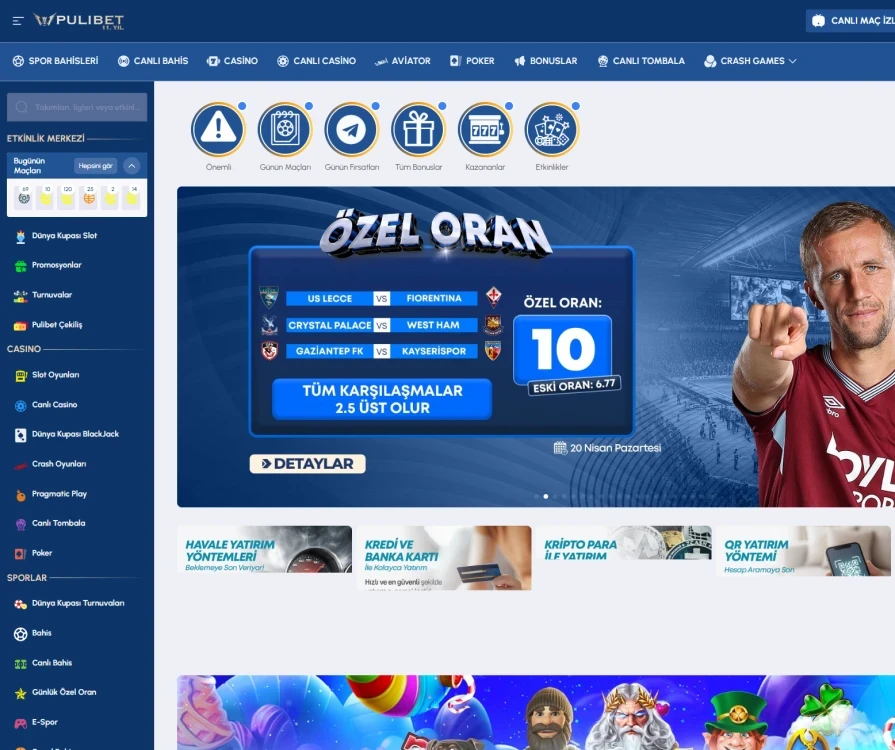Image resolution: width=895 pixels, height=750 pixels.
Task: Go to Bonuslar in top navigation
Action: 546,61
